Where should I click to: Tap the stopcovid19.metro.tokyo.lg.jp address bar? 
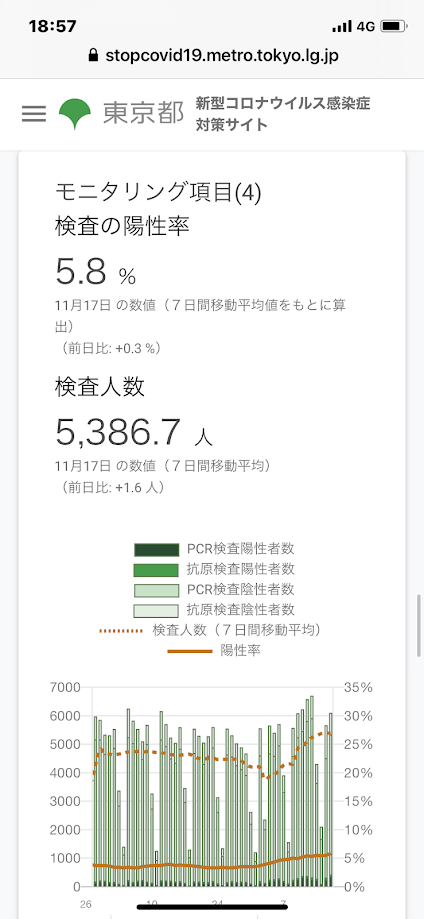click(x=212, y=56)
